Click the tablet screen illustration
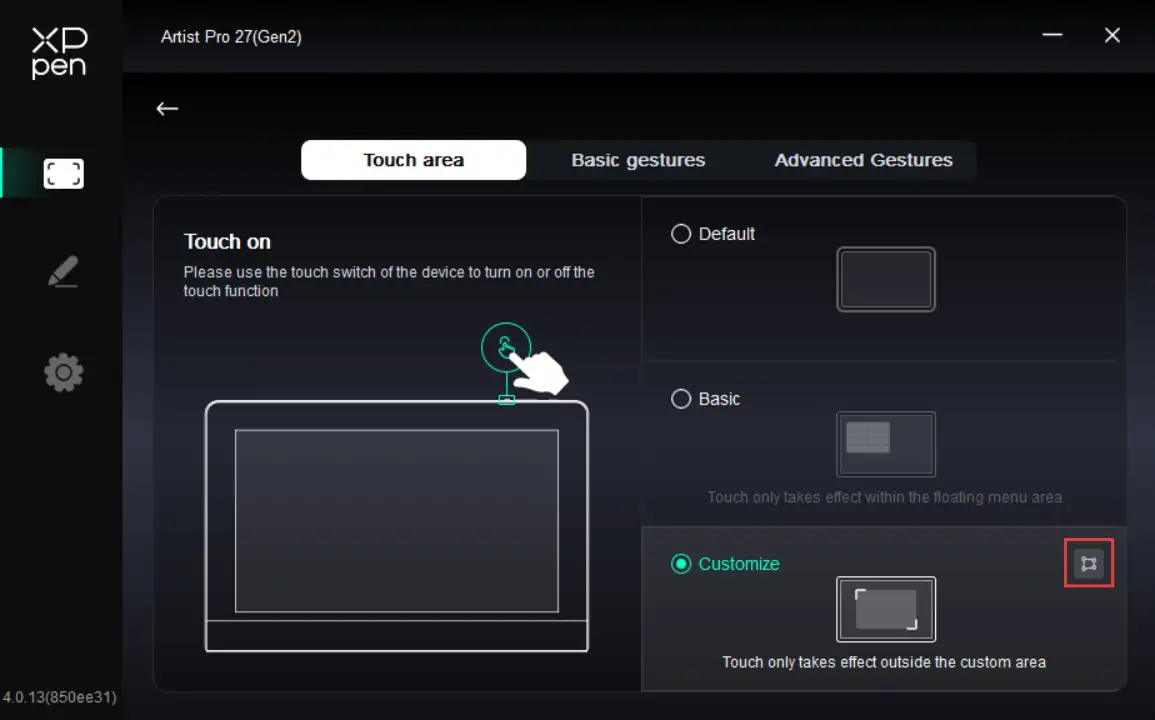This screenshot has height=720, width=1155. (x=396, y=520)
